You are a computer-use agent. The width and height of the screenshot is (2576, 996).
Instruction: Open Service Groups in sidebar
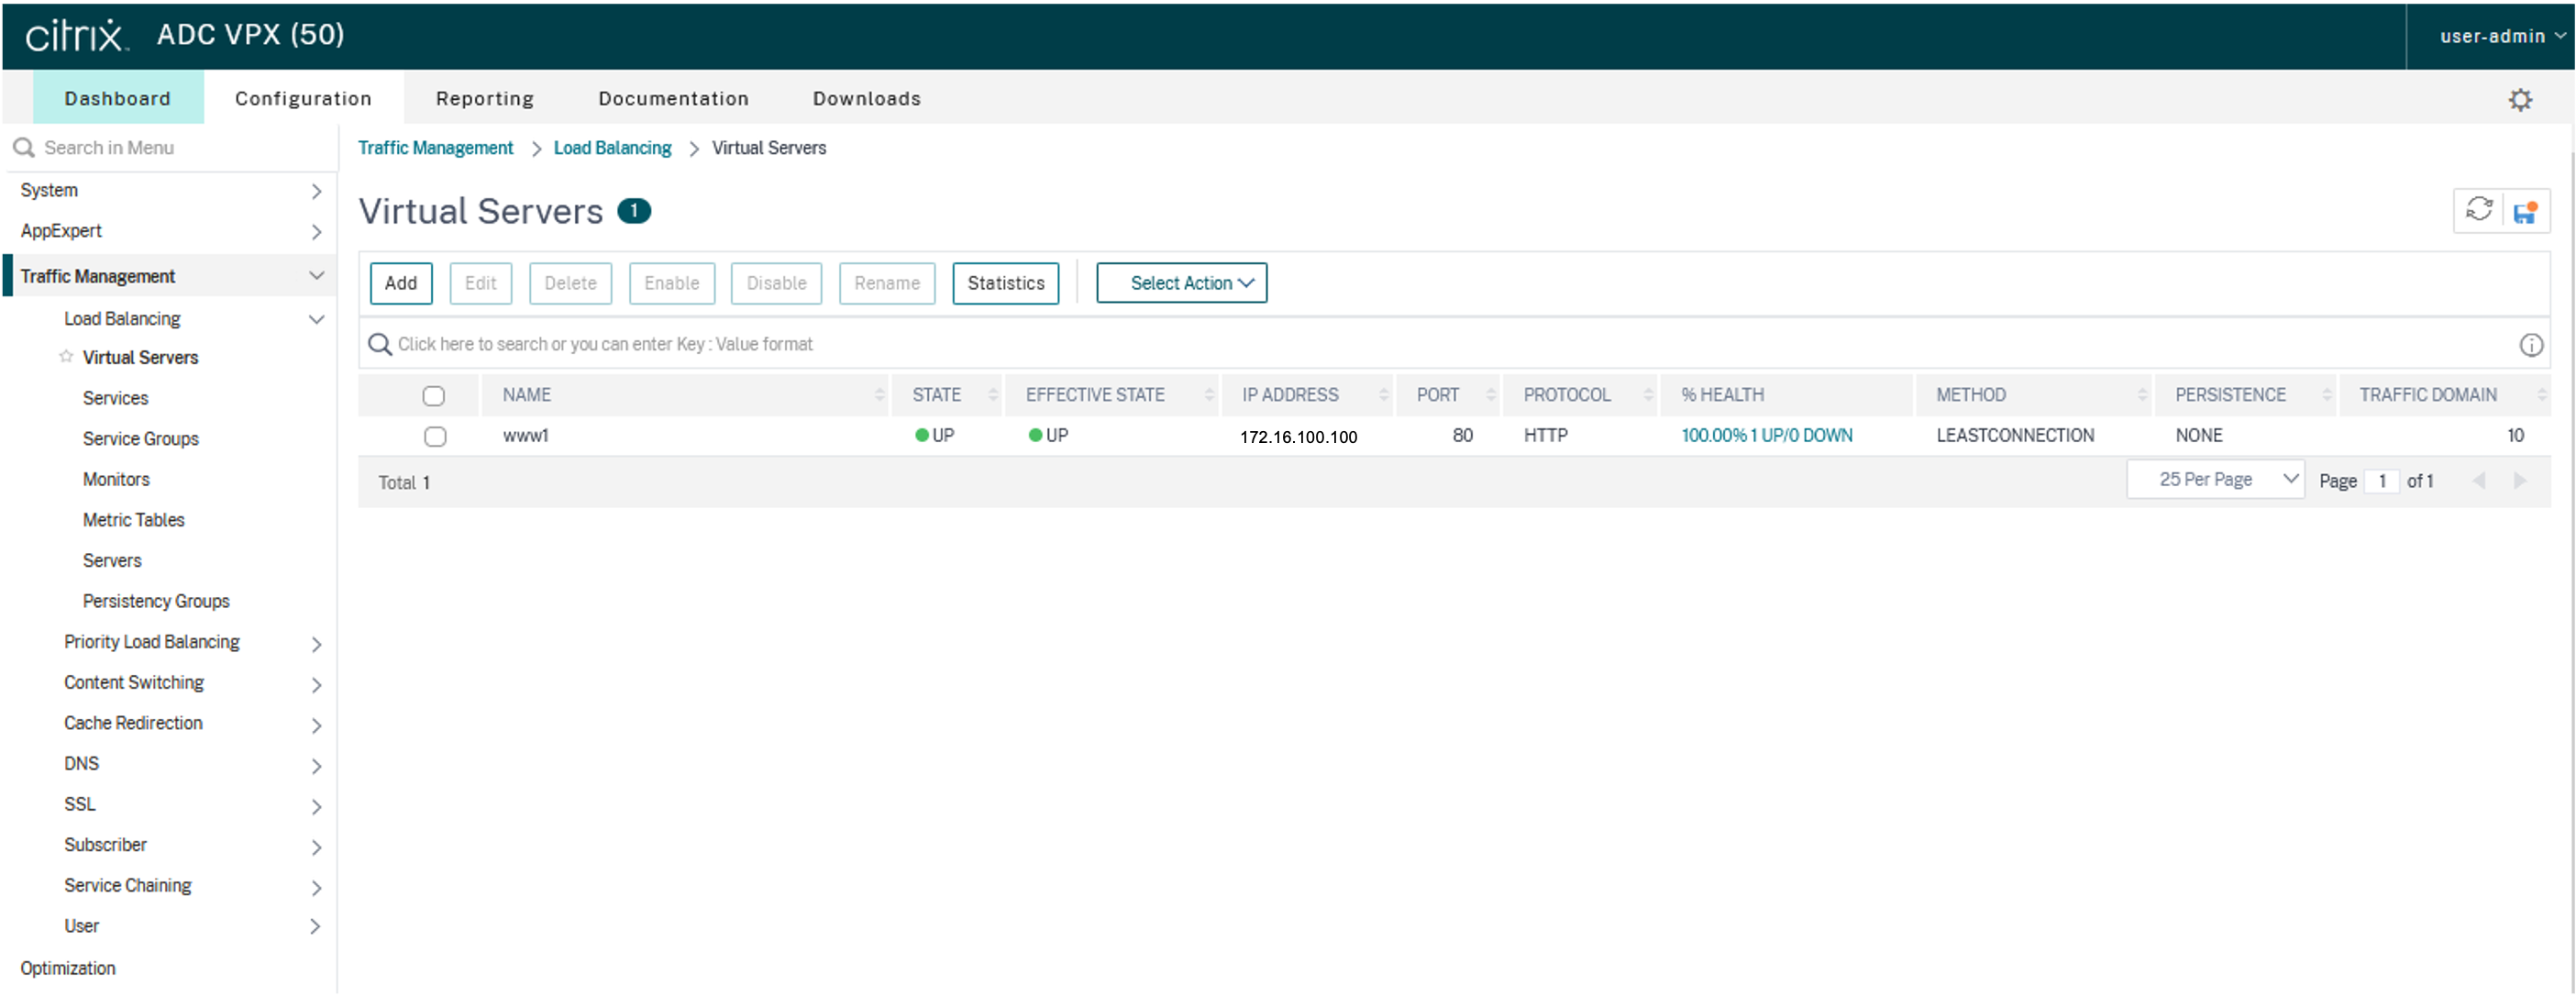[141, 439]
